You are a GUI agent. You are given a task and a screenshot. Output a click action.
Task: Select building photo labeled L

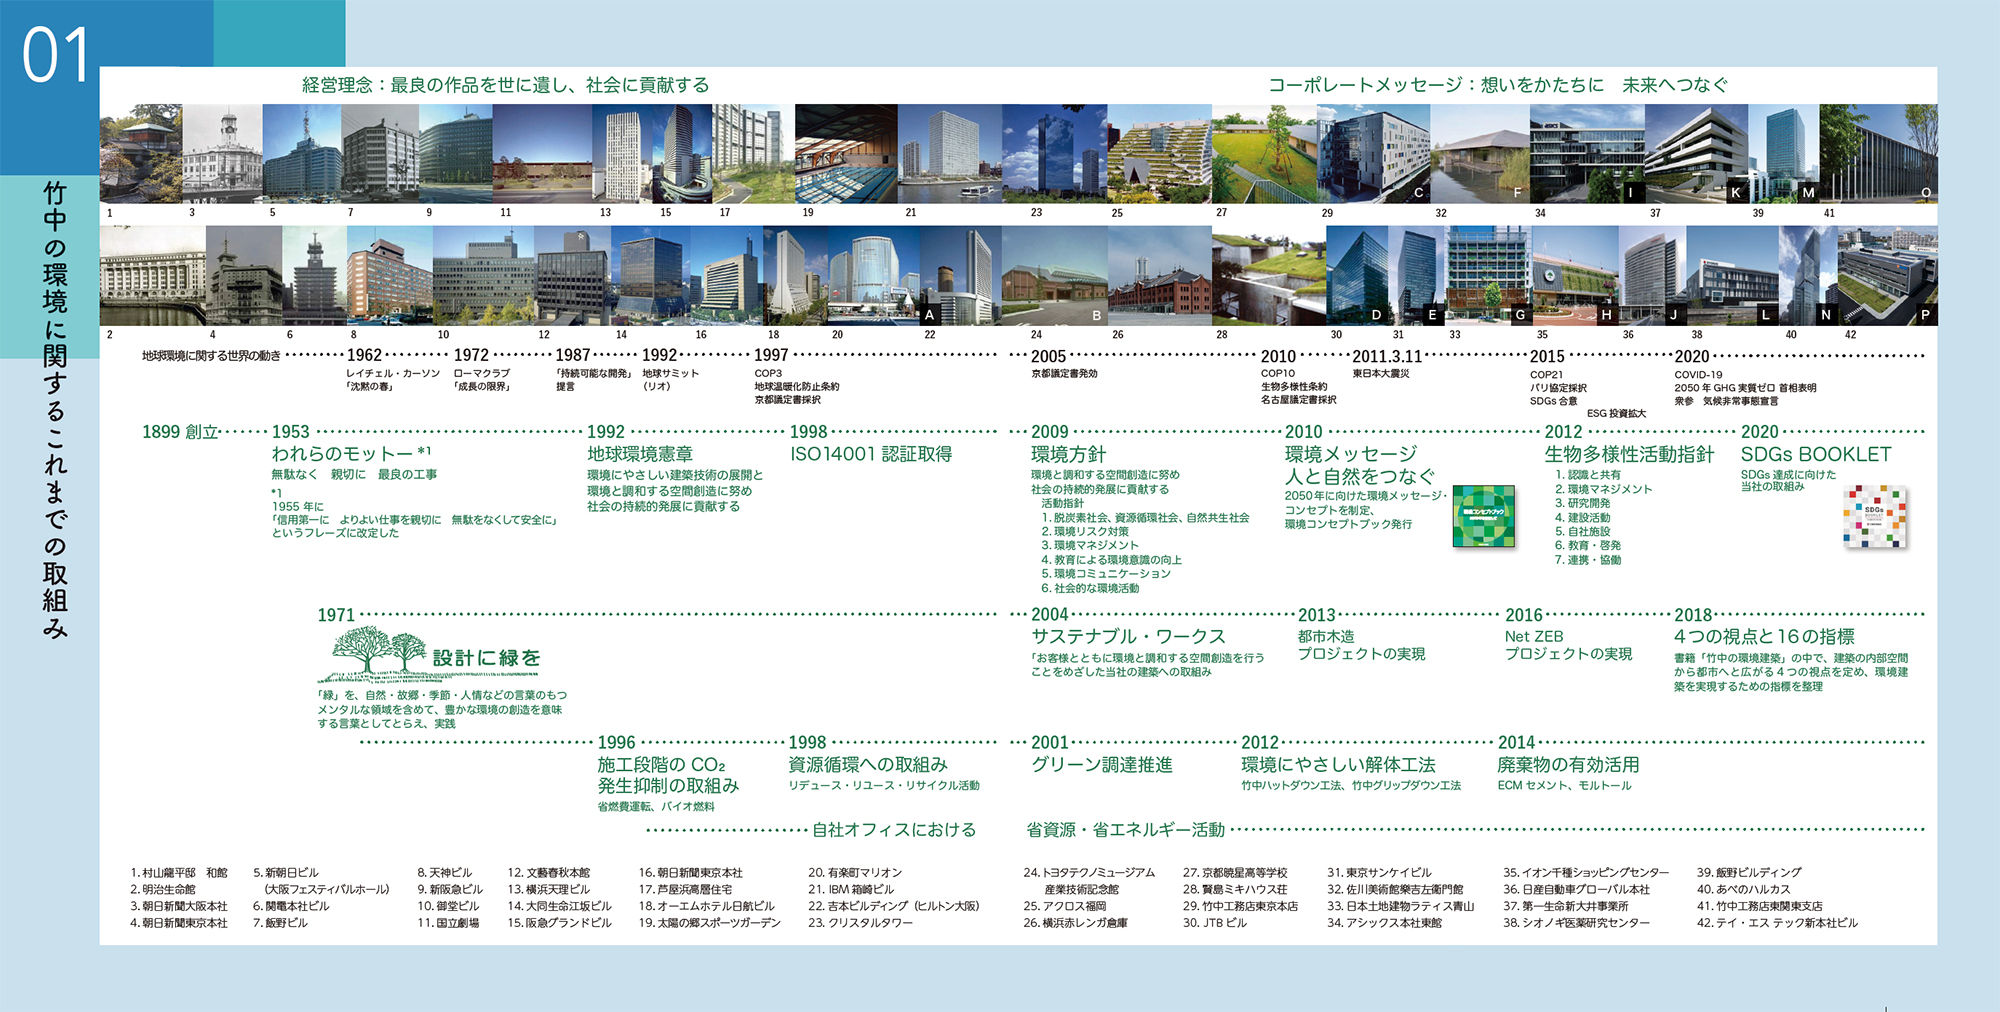[x=1732, y=275]
